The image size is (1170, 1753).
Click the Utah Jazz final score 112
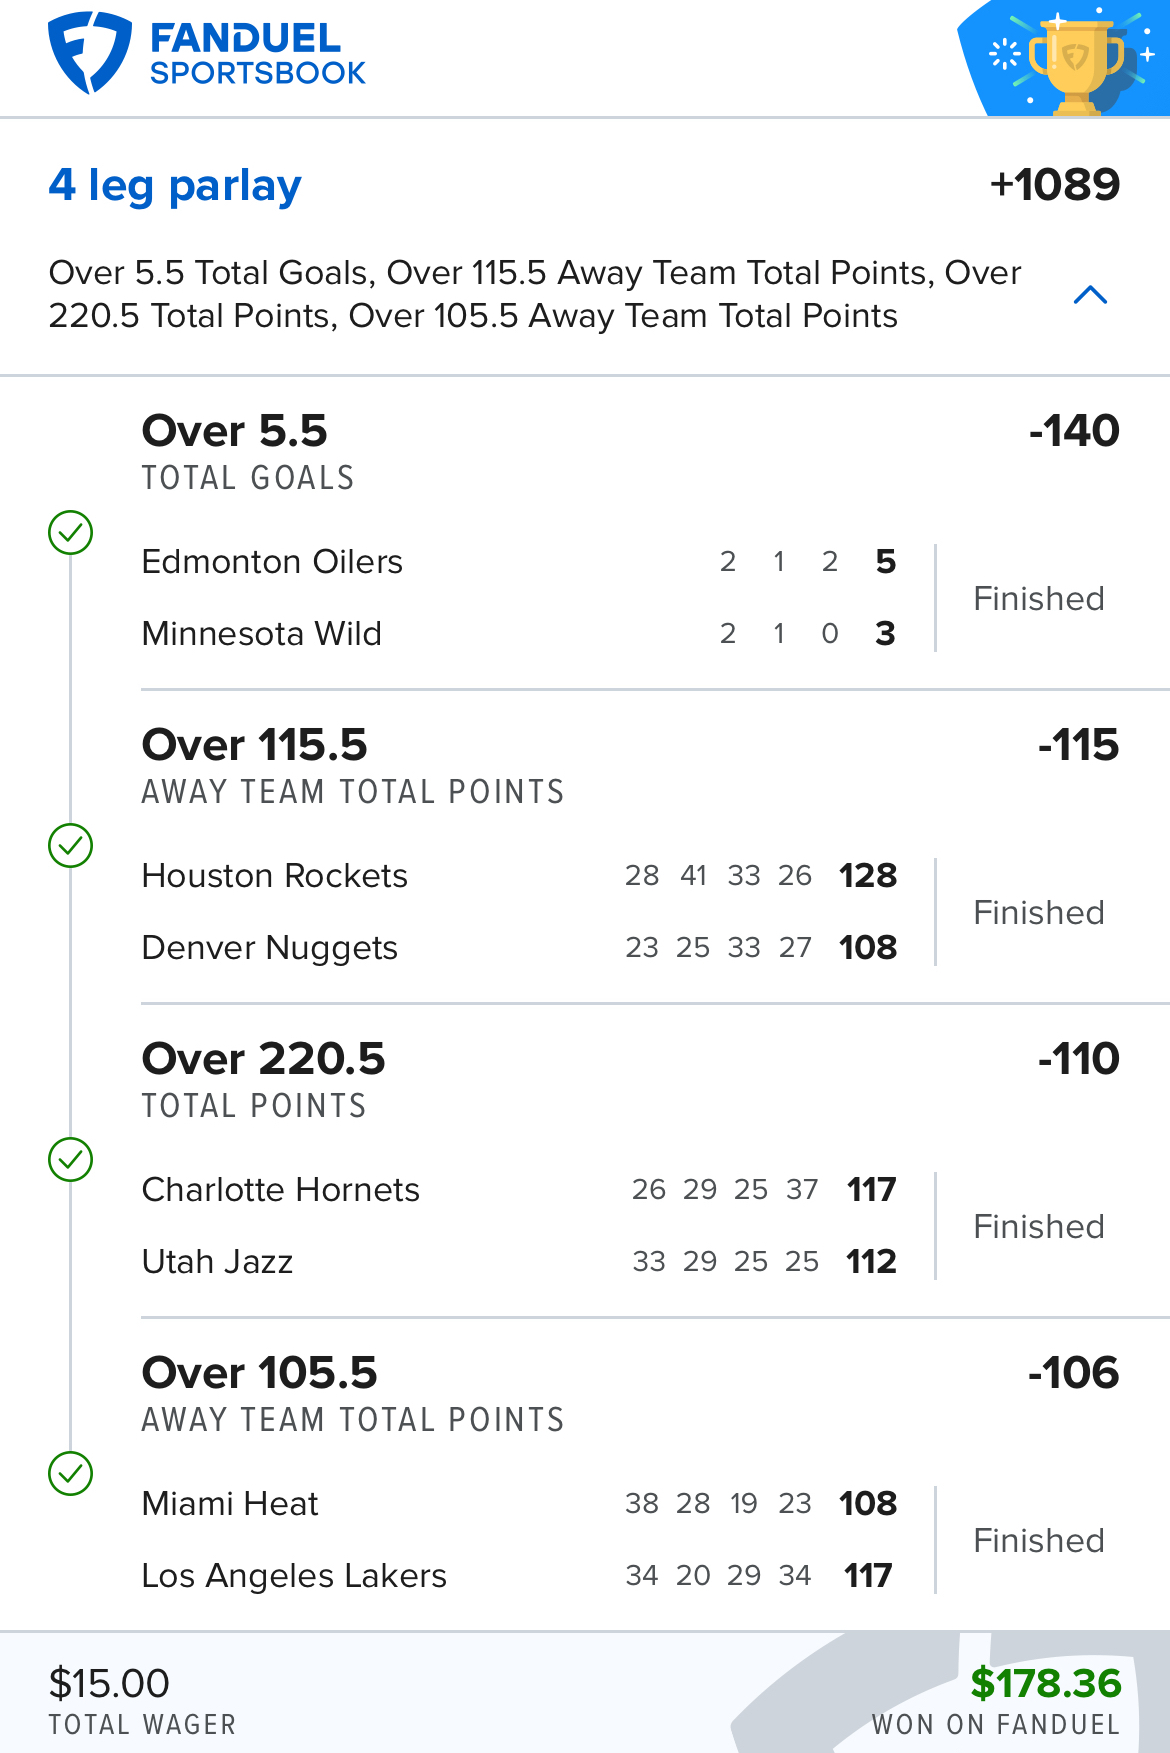(871, 1262)
